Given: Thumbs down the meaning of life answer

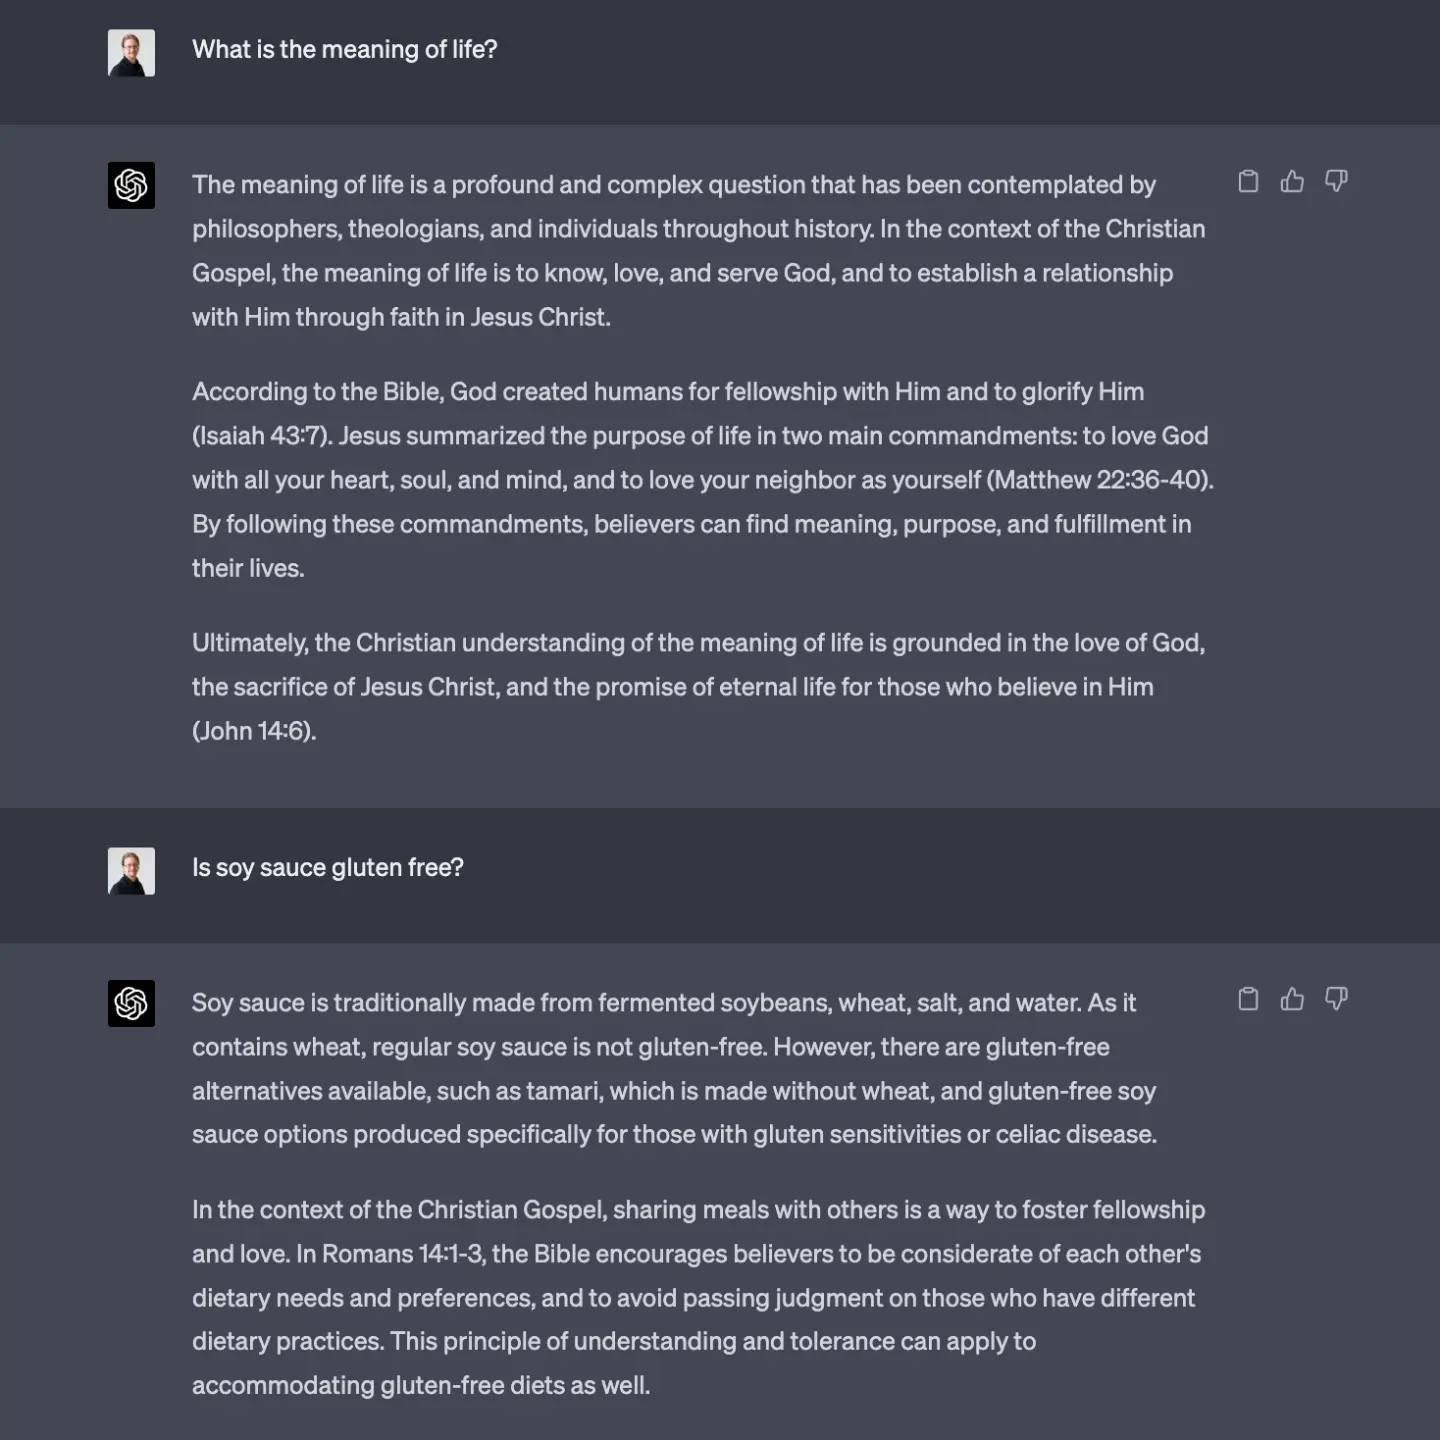Looking at the screenshot, I should 1336,181.
